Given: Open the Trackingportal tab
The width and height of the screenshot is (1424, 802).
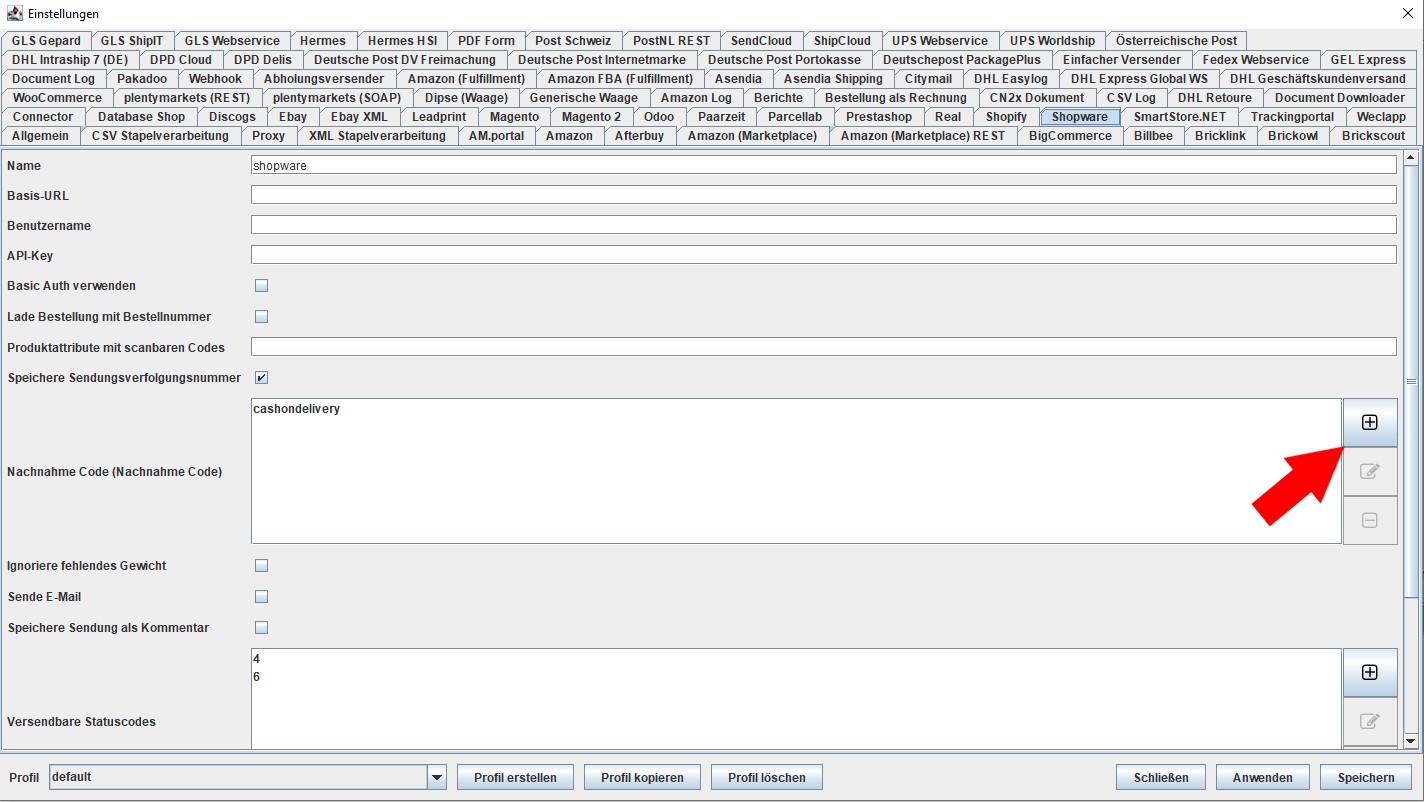Looking at the screenshot, I should [x=1292, y=117].
